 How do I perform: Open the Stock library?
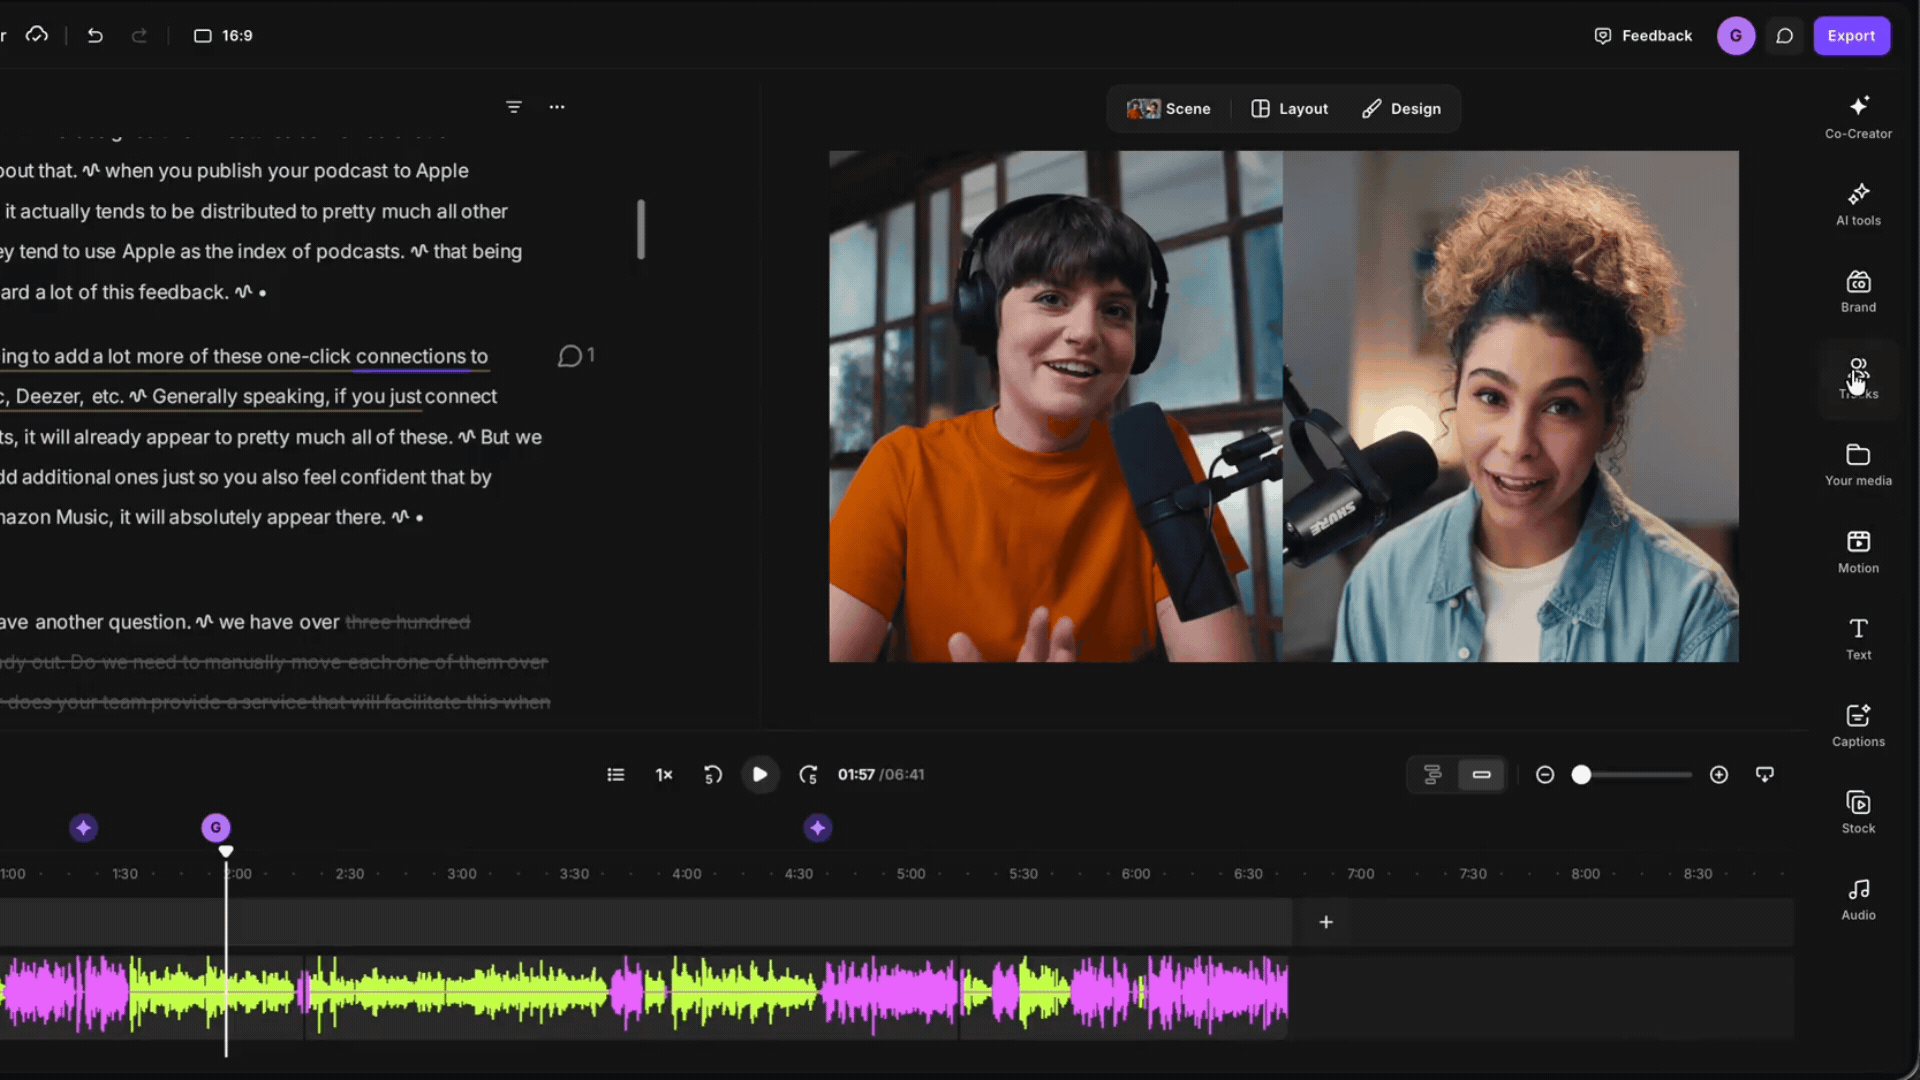point(1858,813)
